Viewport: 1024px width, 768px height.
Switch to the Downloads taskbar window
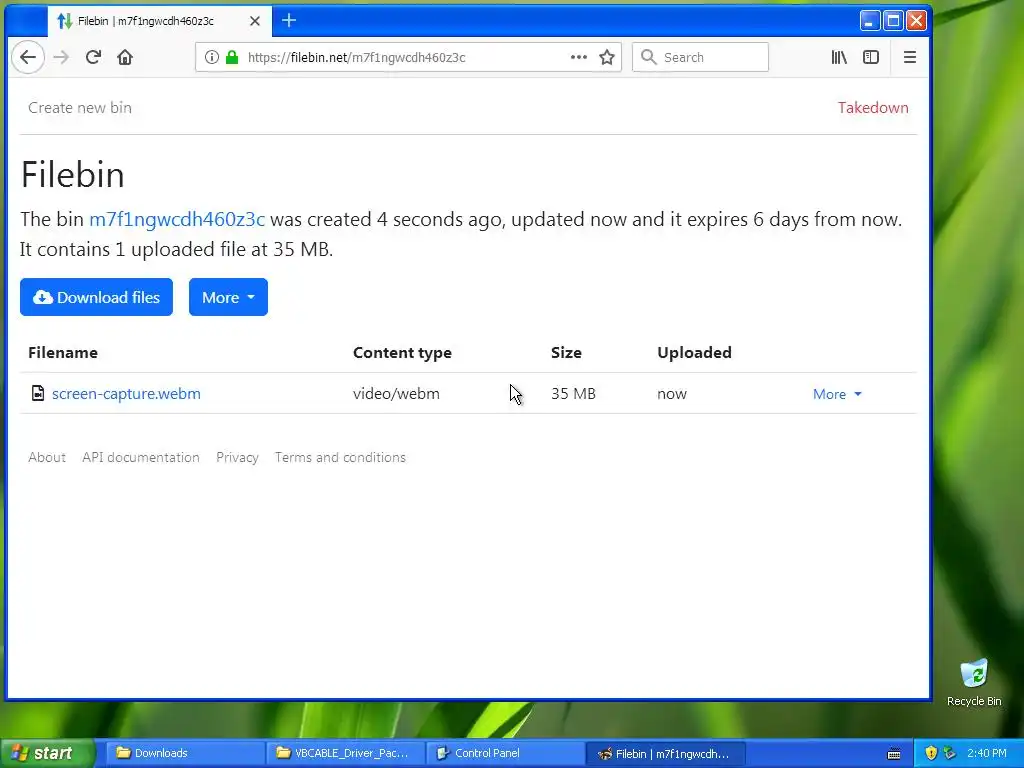(x=186, y=753)
